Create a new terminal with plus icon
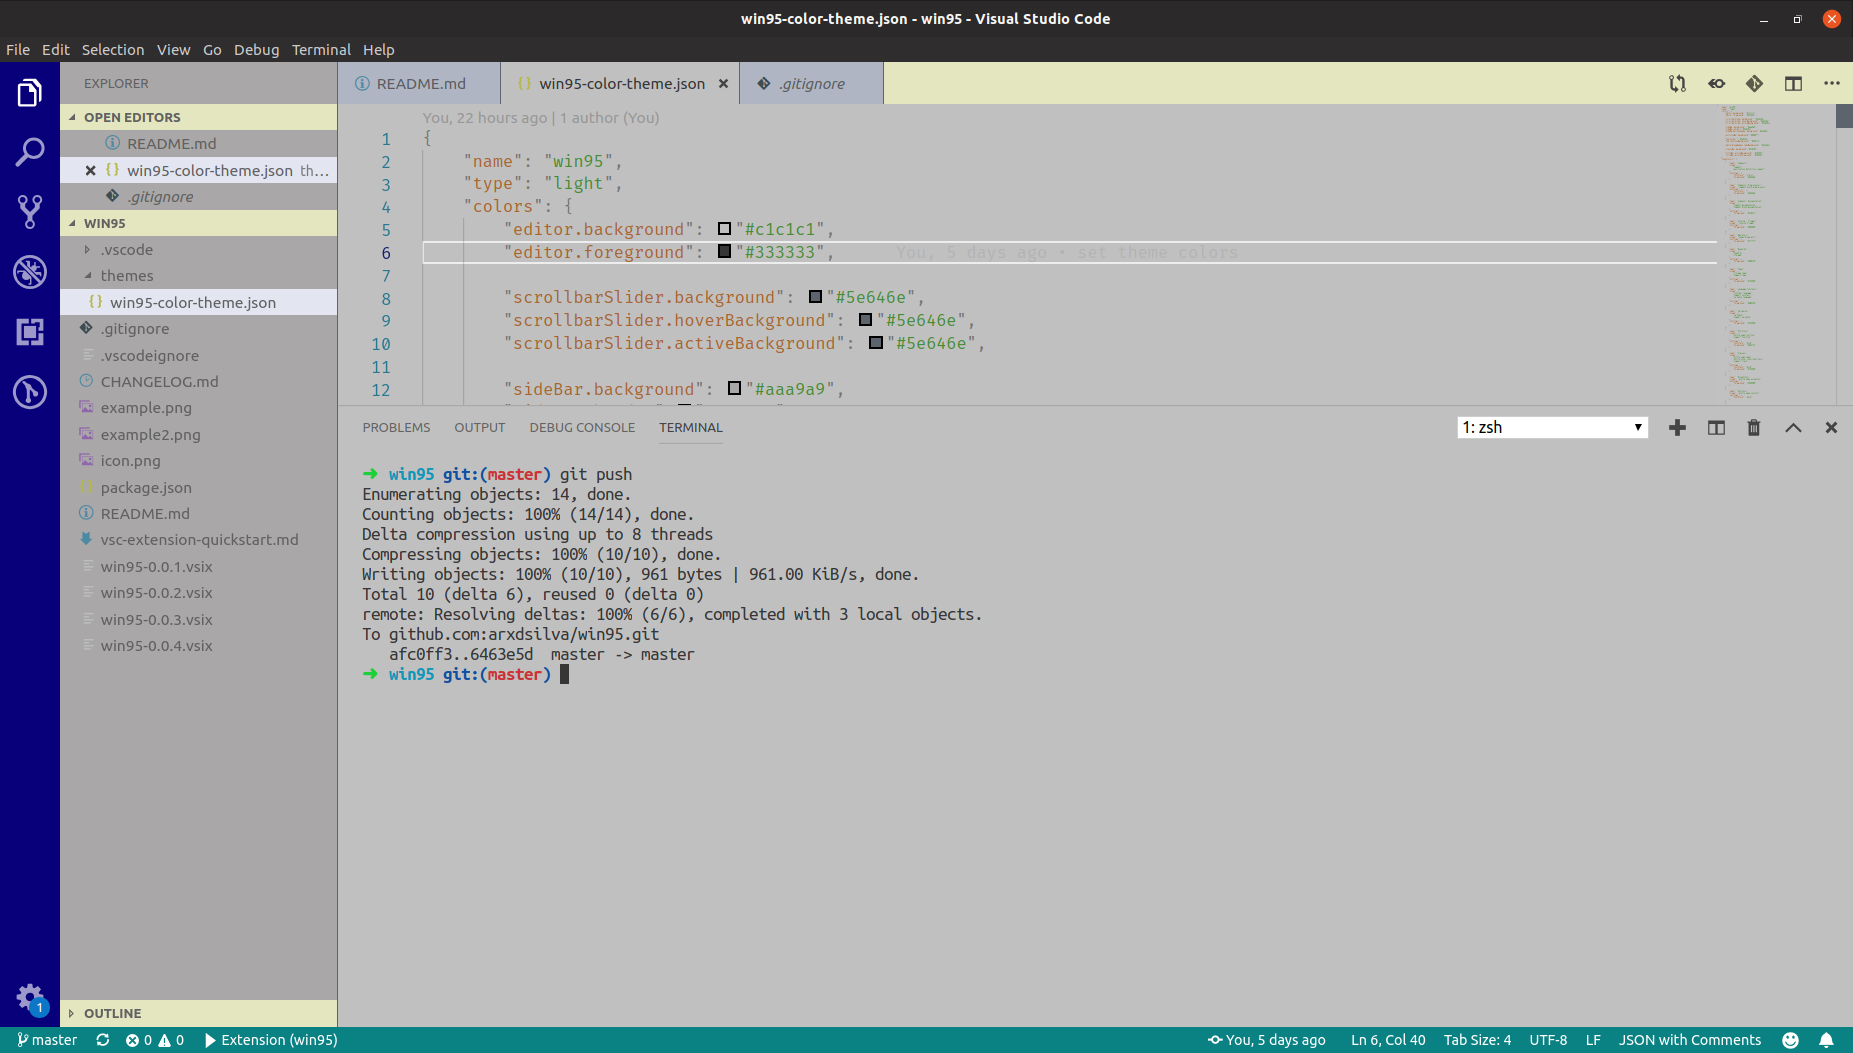This screenshot has width=1853, height=1053. click(1677, 428)
